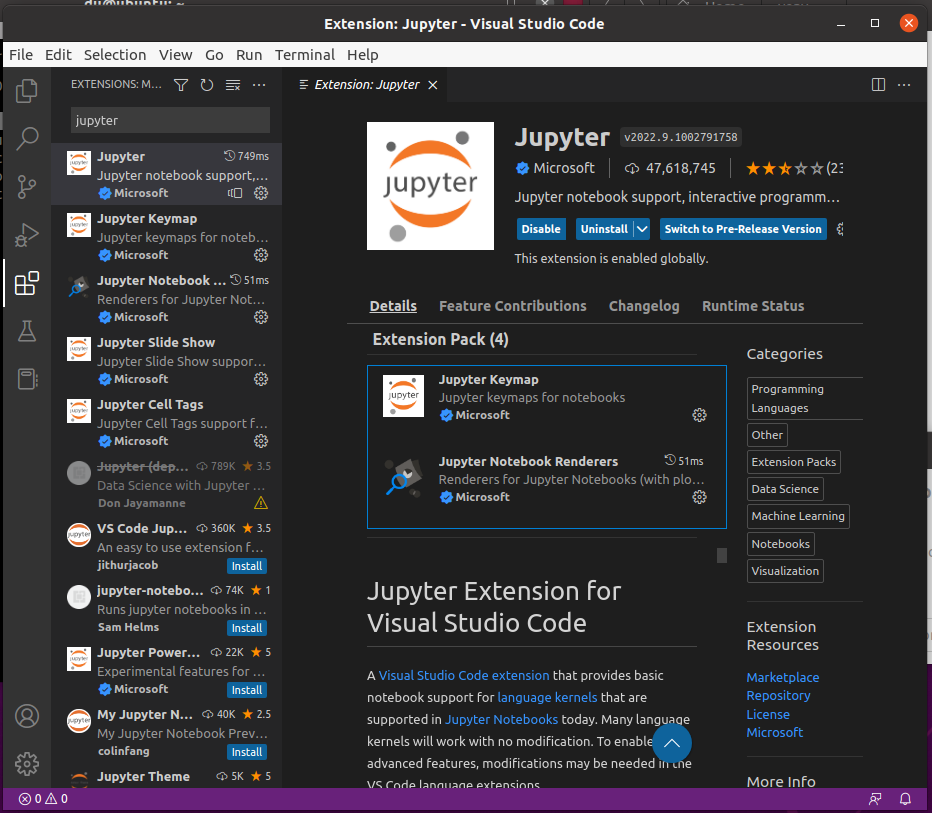This screenshot has height=813, width=932.
Task: Open manage gear for Jupyter Keymap row
Action: coord(261,255)
